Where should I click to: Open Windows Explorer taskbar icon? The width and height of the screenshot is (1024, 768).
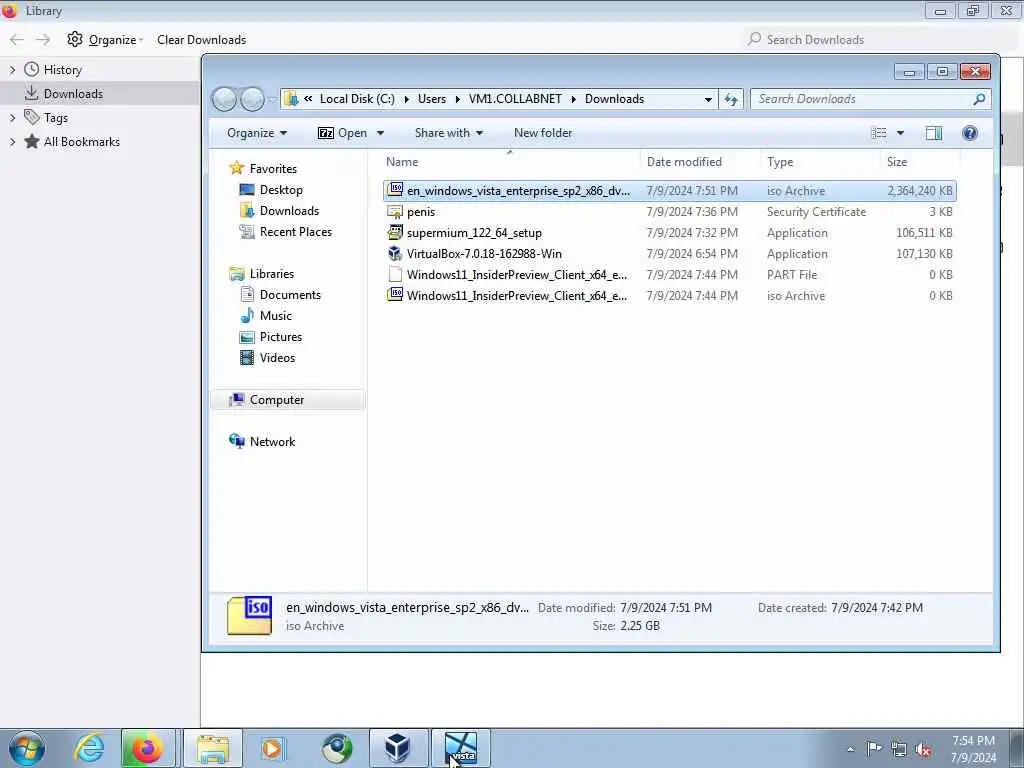point(213,748)
